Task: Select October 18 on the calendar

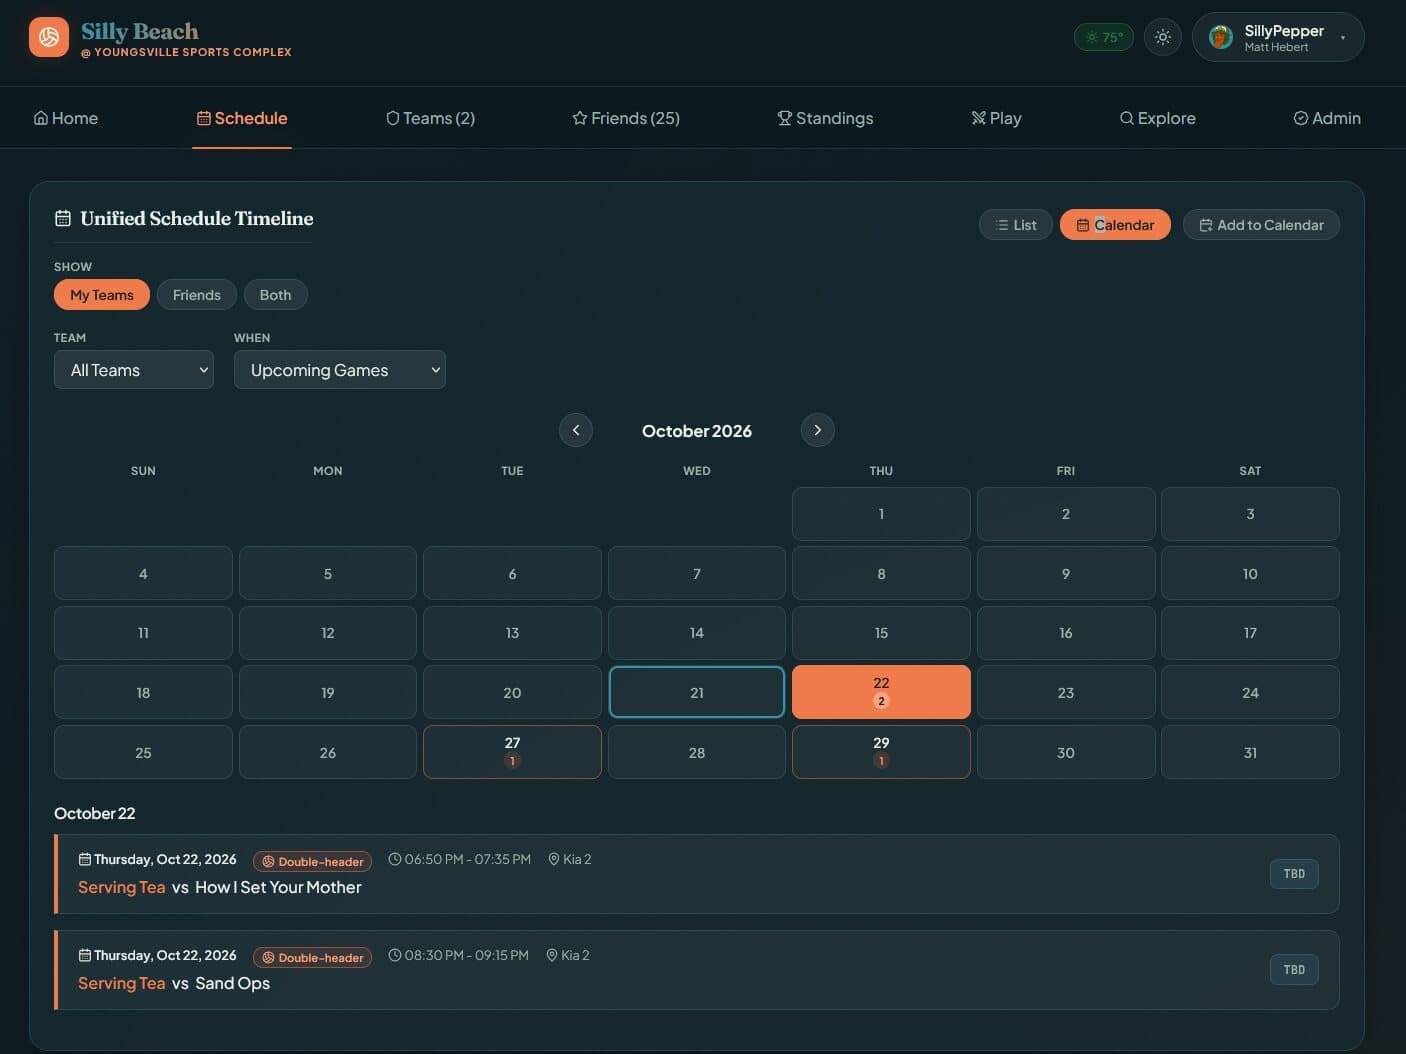Action: (x=143, y=693)
